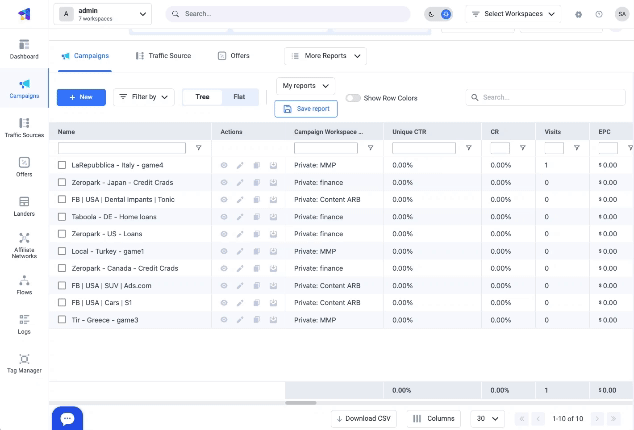Jump to the last page arrow
Screen dimensions: 634x430
[x=613, y=419]
